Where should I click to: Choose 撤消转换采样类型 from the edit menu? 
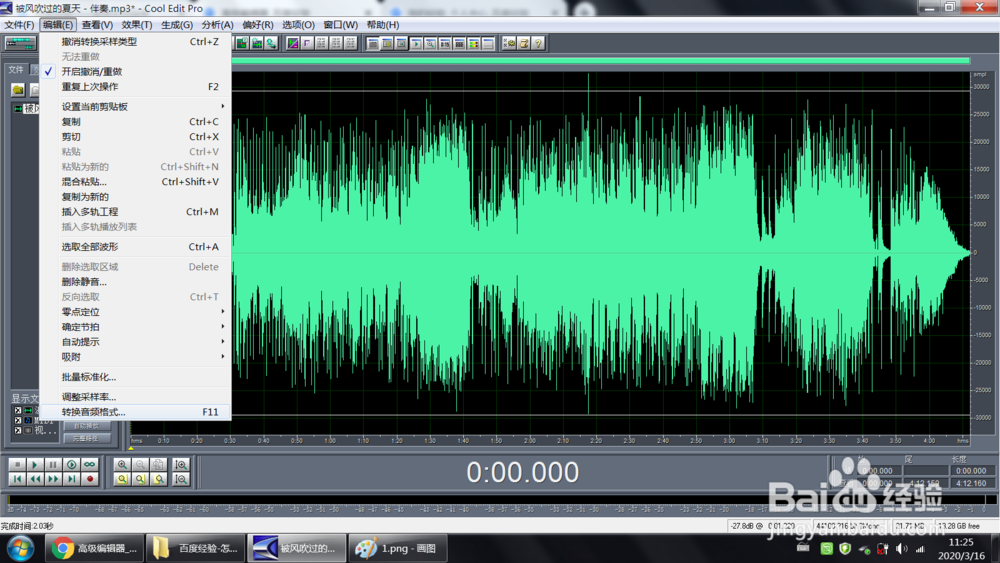135,41
